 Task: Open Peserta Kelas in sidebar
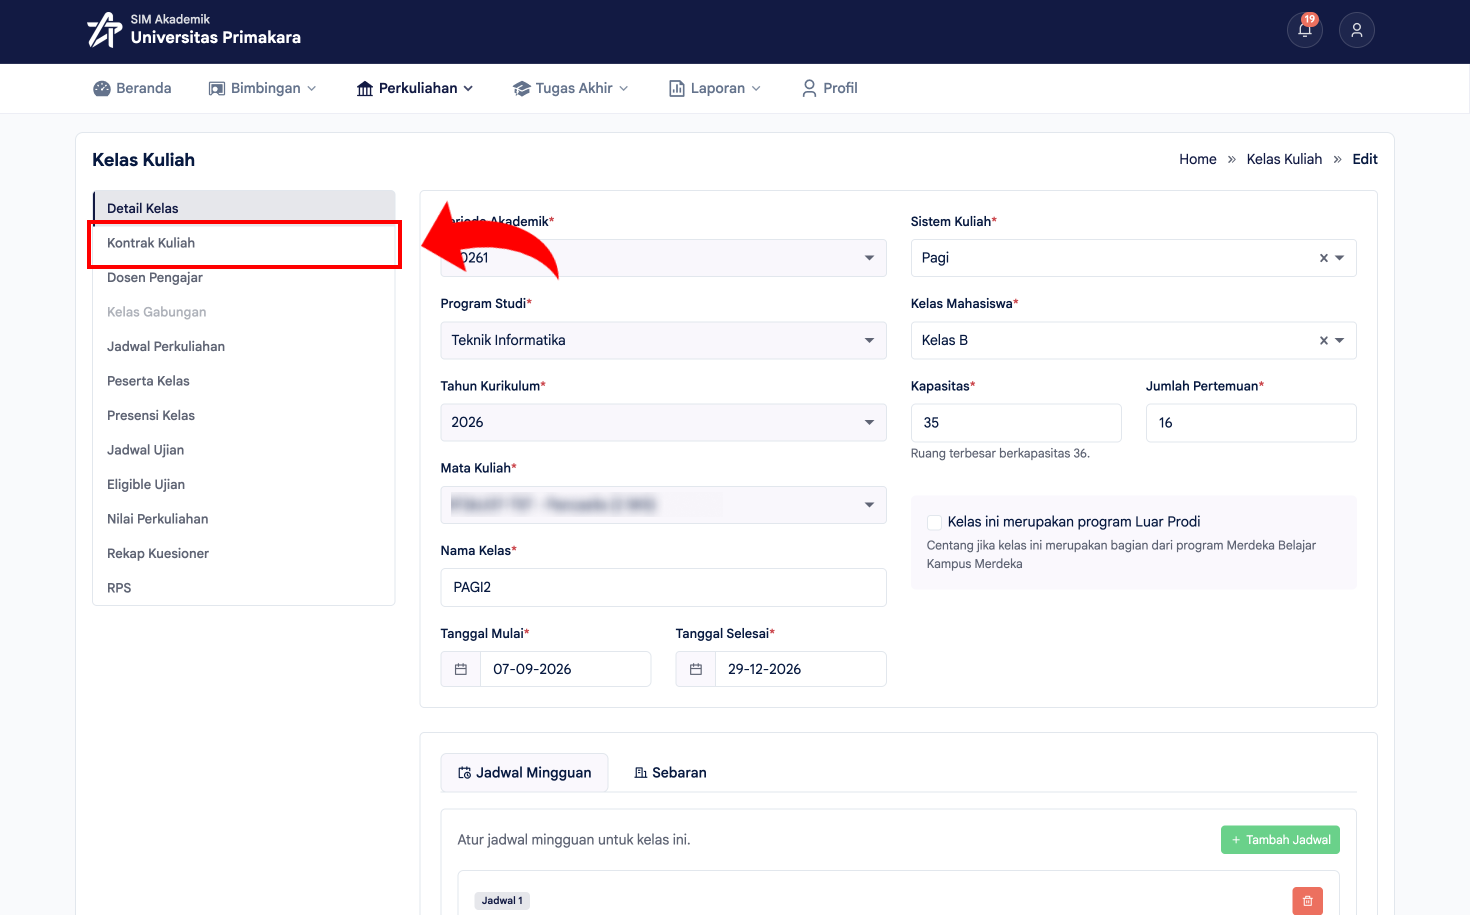(244, 381)
